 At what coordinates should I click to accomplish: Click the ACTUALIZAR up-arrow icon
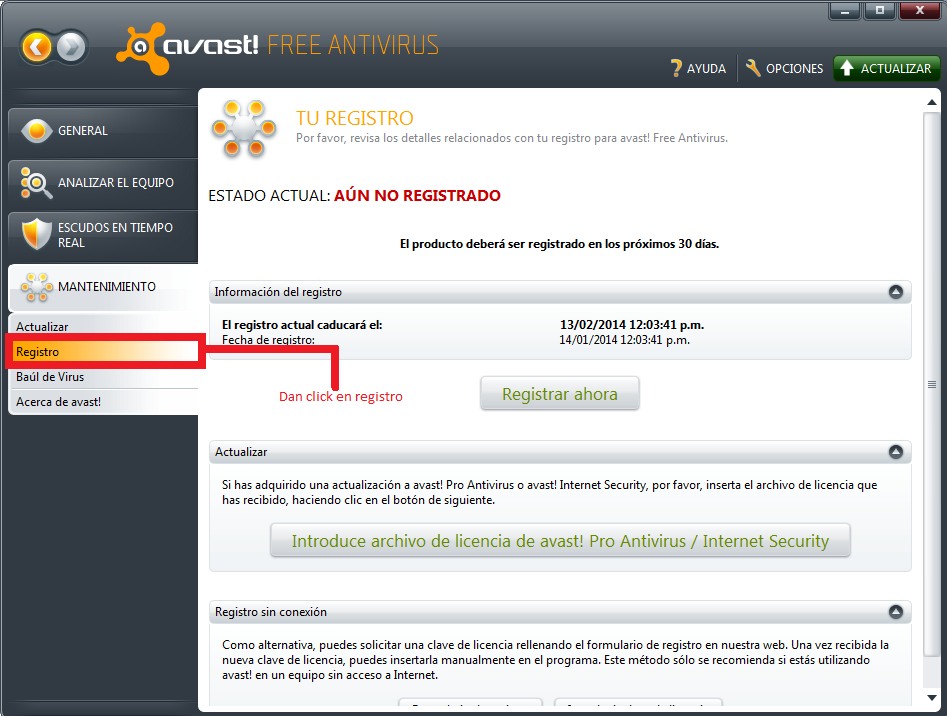pos(847,68)
